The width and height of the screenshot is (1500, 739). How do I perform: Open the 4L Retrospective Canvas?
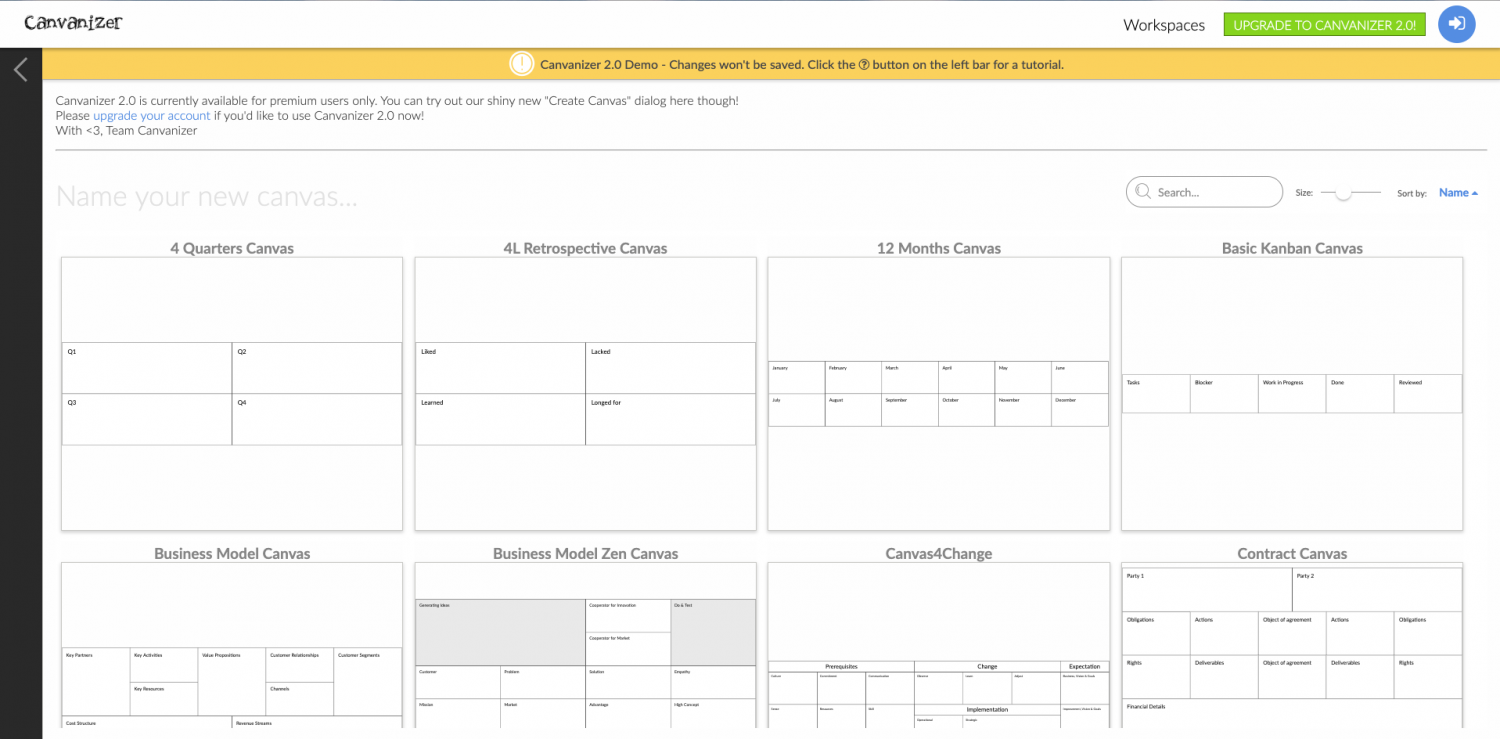click(x=585, y=390)
